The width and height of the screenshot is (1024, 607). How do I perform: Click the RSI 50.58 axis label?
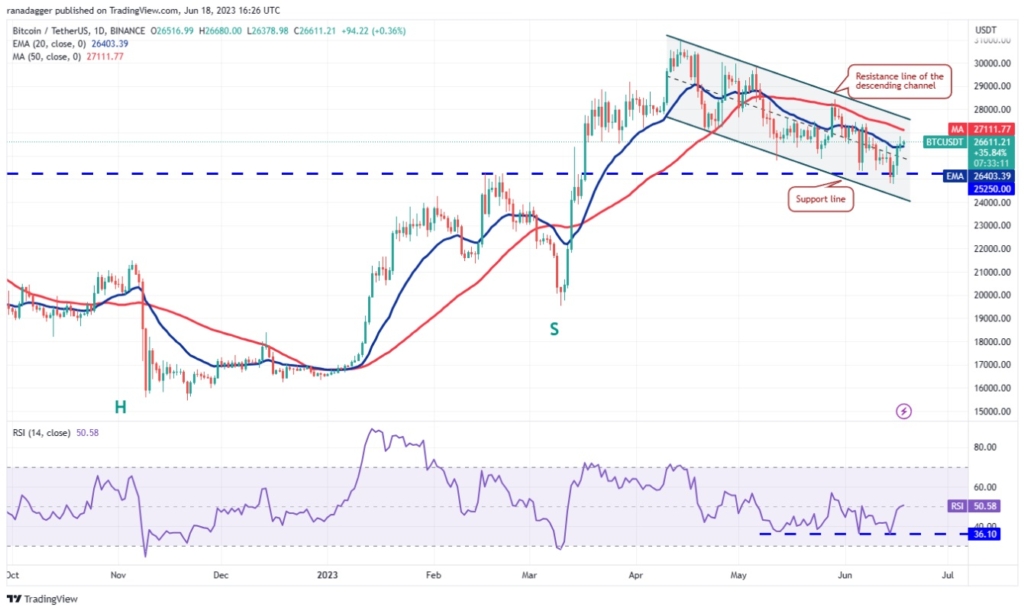point(974,506)
